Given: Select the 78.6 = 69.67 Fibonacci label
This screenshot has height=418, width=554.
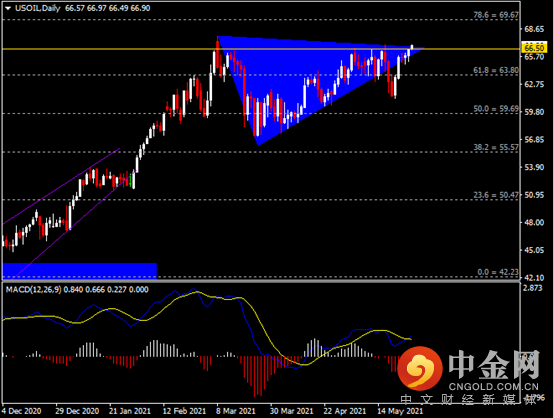Looking at the screenshot, I should point(496,15).
